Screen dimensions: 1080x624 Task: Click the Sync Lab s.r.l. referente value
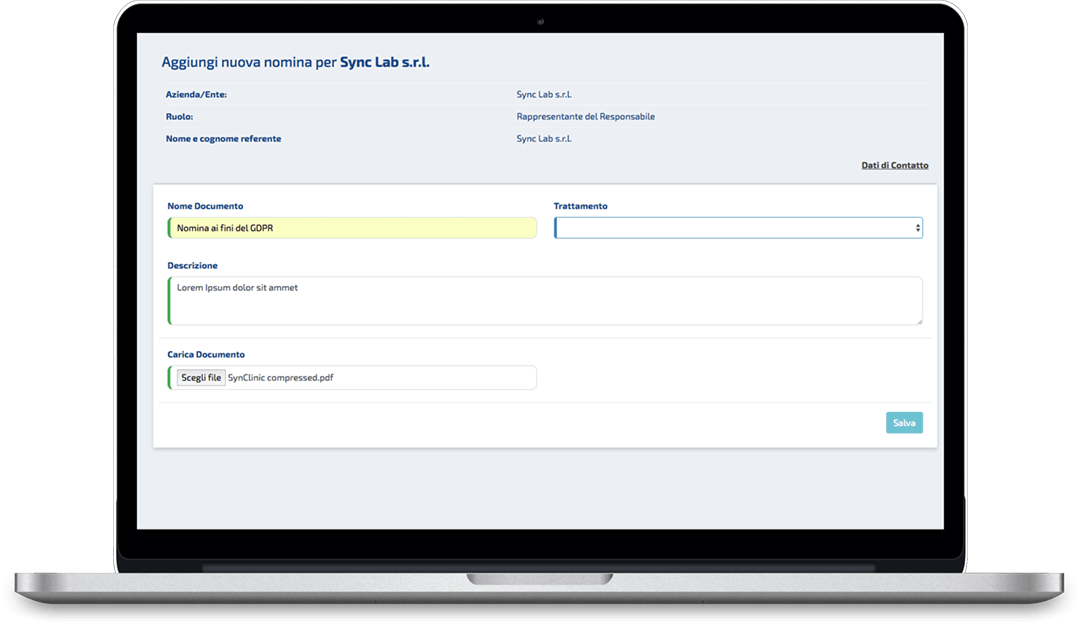(x=544, y=138)
